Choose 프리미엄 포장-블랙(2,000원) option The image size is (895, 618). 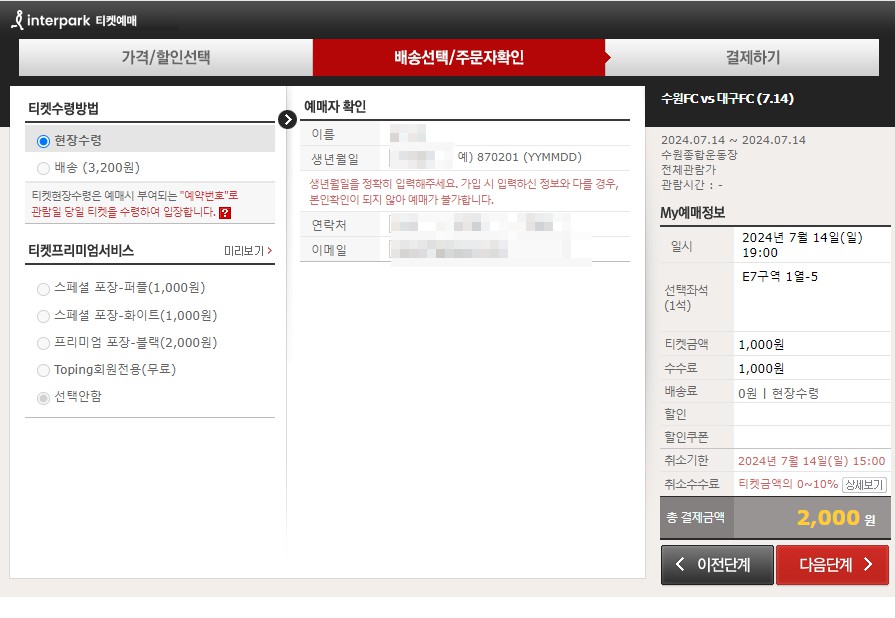coord(43,343)
